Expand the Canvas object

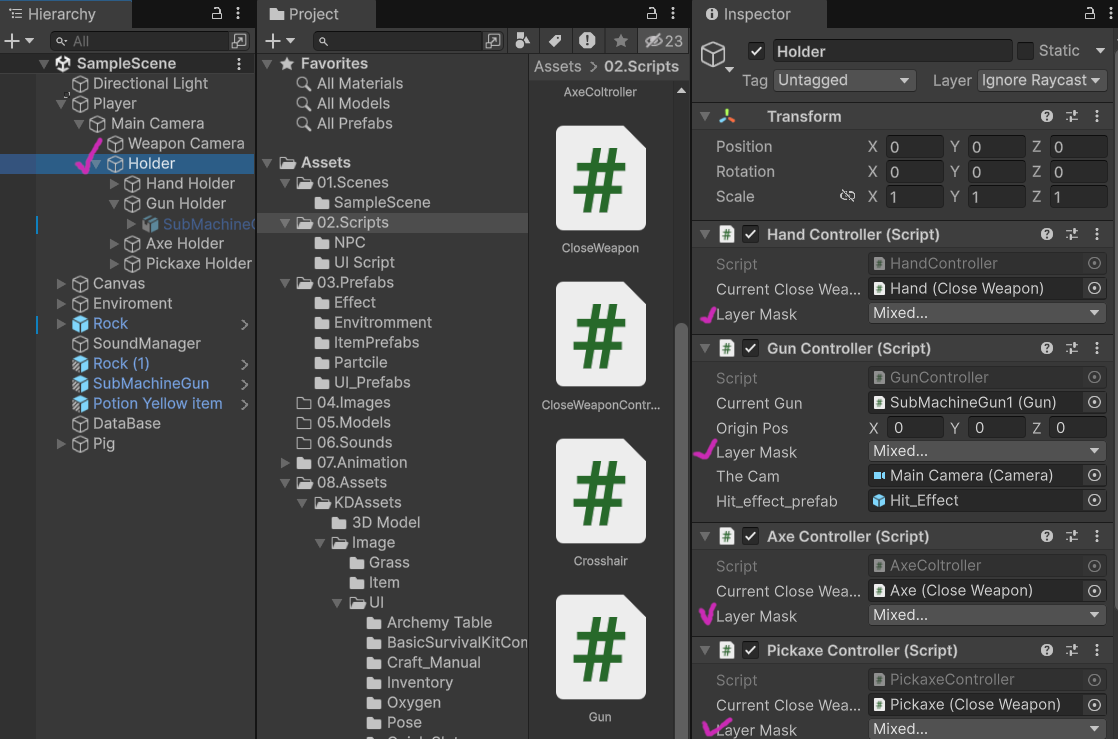point(61,284)
